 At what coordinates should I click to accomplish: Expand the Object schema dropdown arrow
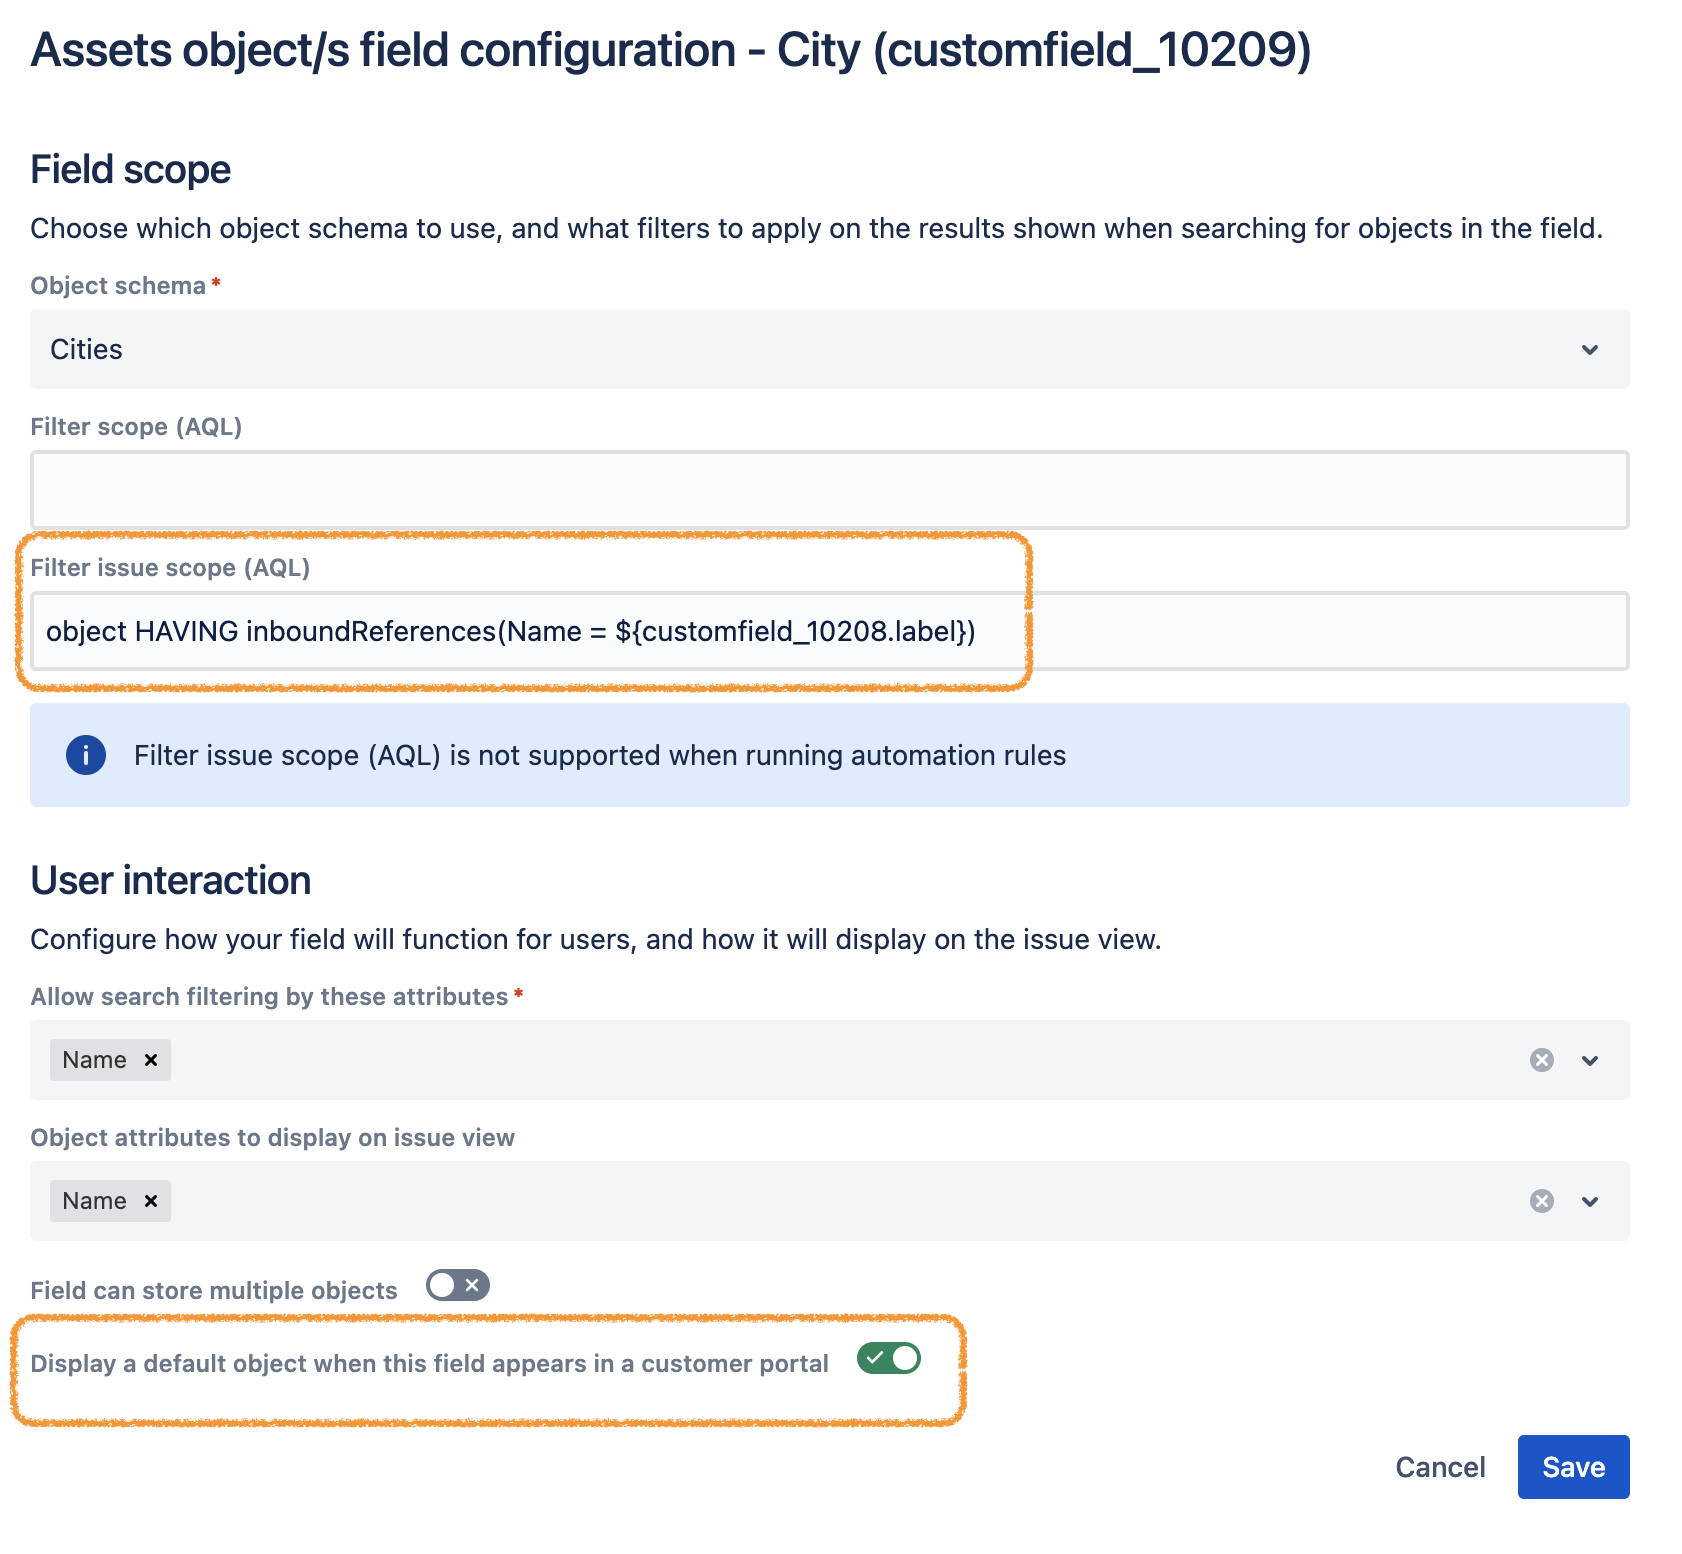click(1589, 350)
